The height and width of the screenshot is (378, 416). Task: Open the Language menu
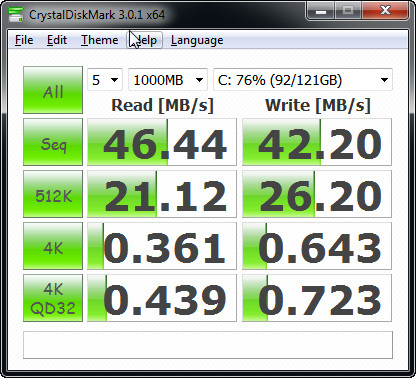[197, 40]
